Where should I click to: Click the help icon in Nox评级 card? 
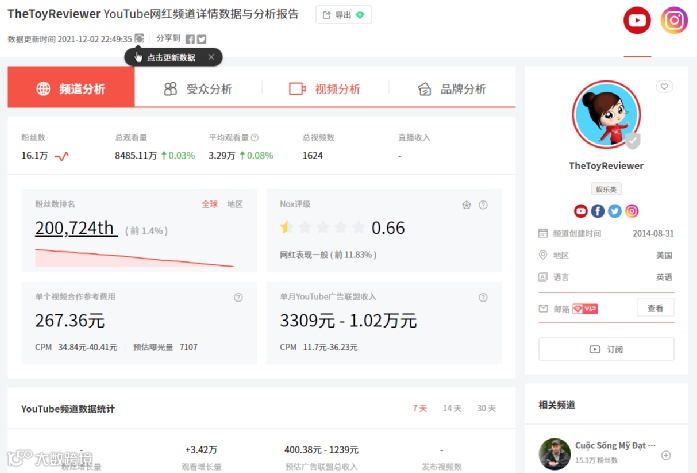tap(483, 205)
